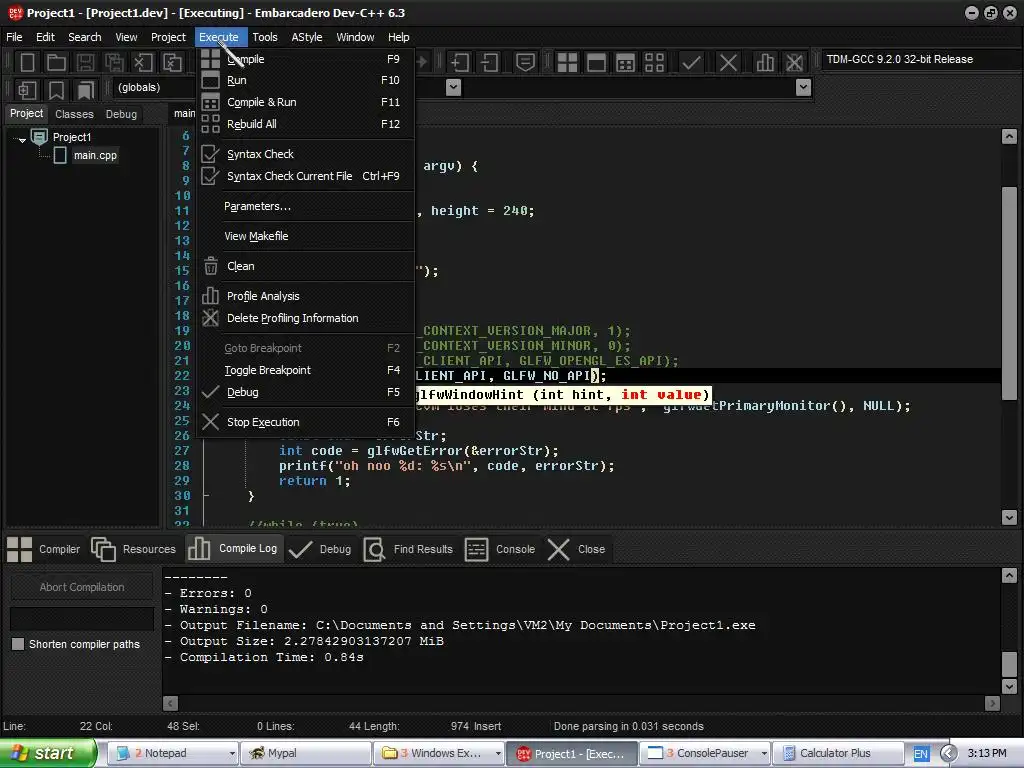Screen dimensions: 1024x768
Task: Open the Notepad taskbar group dropdown
Action: pos(232,754)
